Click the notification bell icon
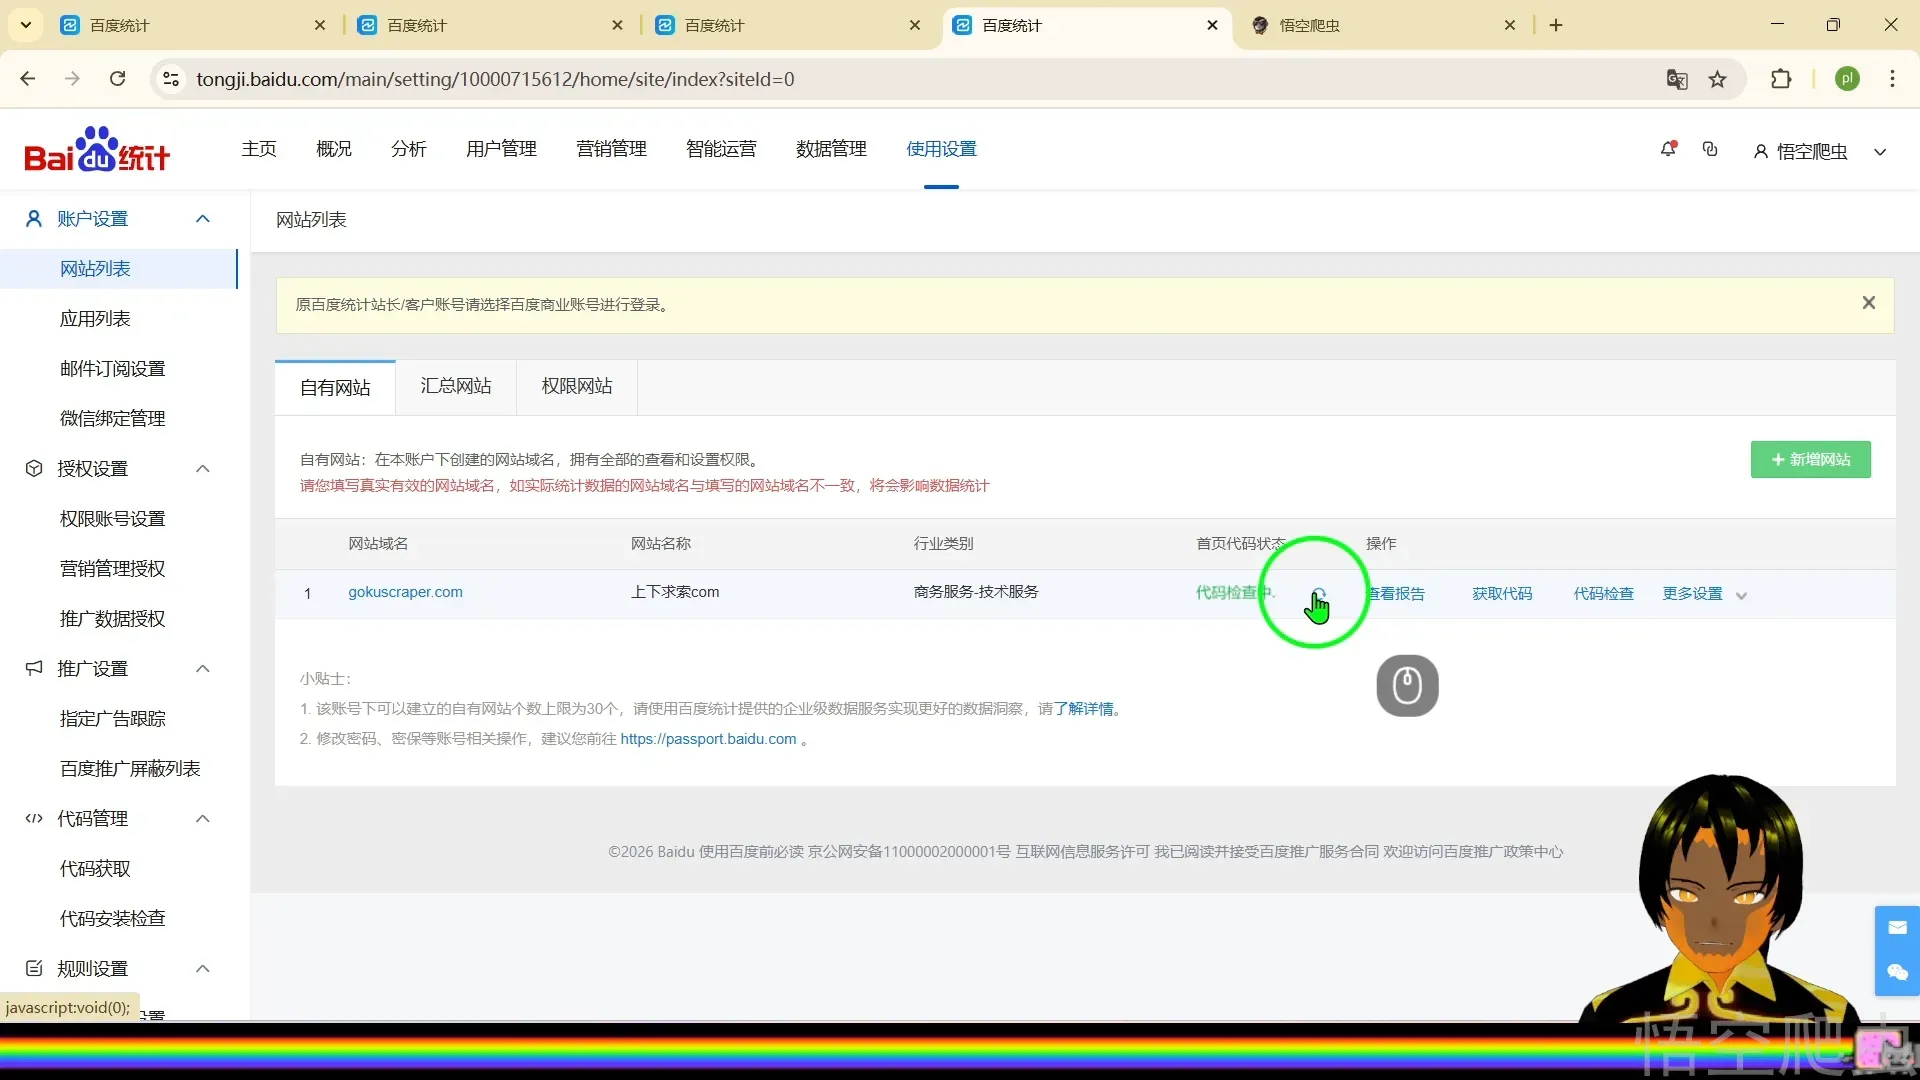The image size is (1920, 1080). (1667, 149)
